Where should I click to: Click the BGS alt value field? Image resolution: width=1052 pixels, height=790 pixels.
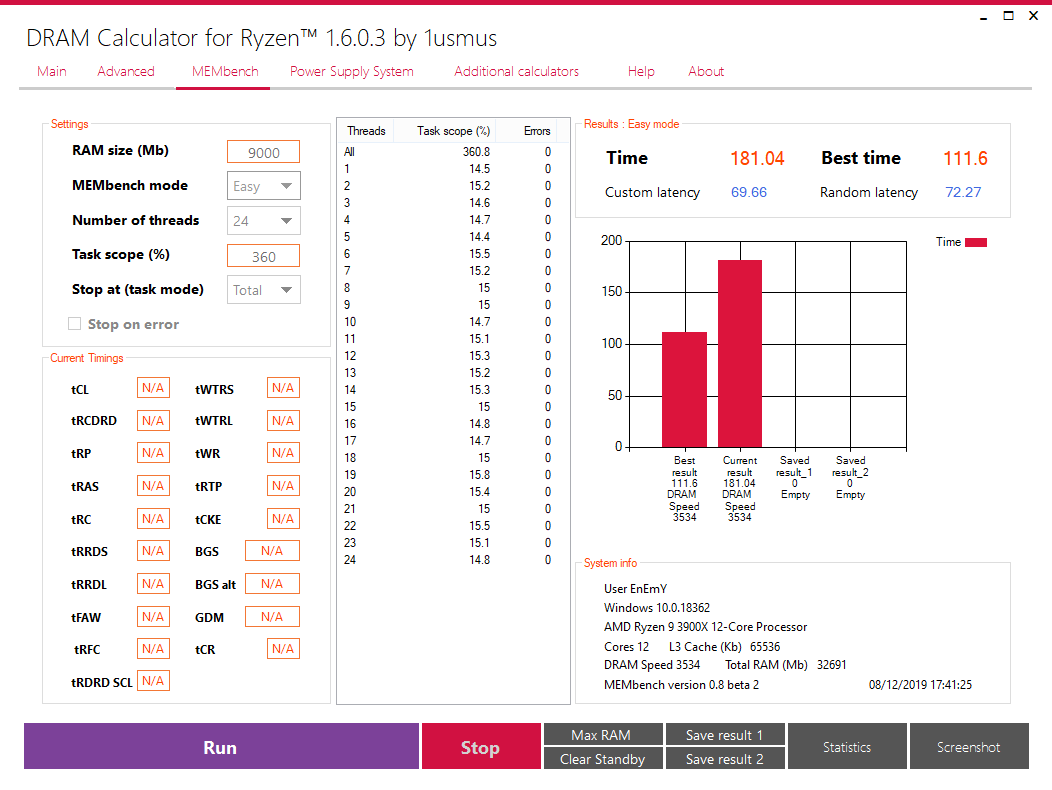coord(272,584)
